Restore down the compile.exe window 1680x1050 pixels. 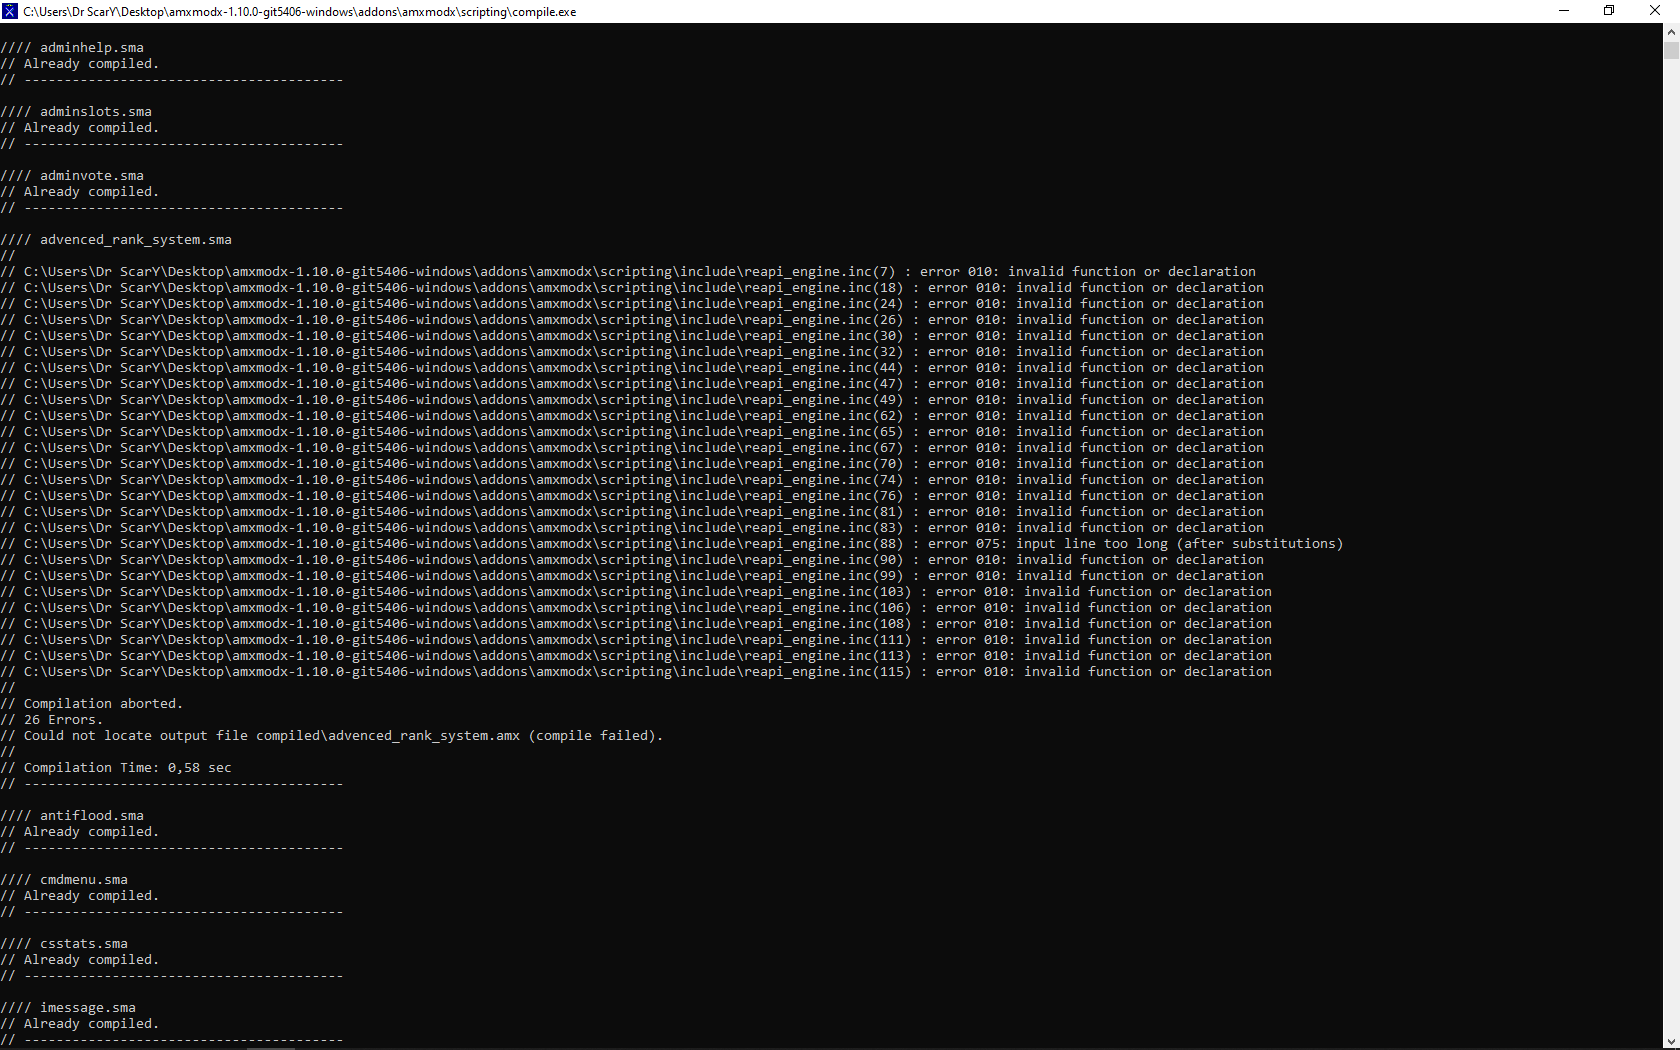1609,11
